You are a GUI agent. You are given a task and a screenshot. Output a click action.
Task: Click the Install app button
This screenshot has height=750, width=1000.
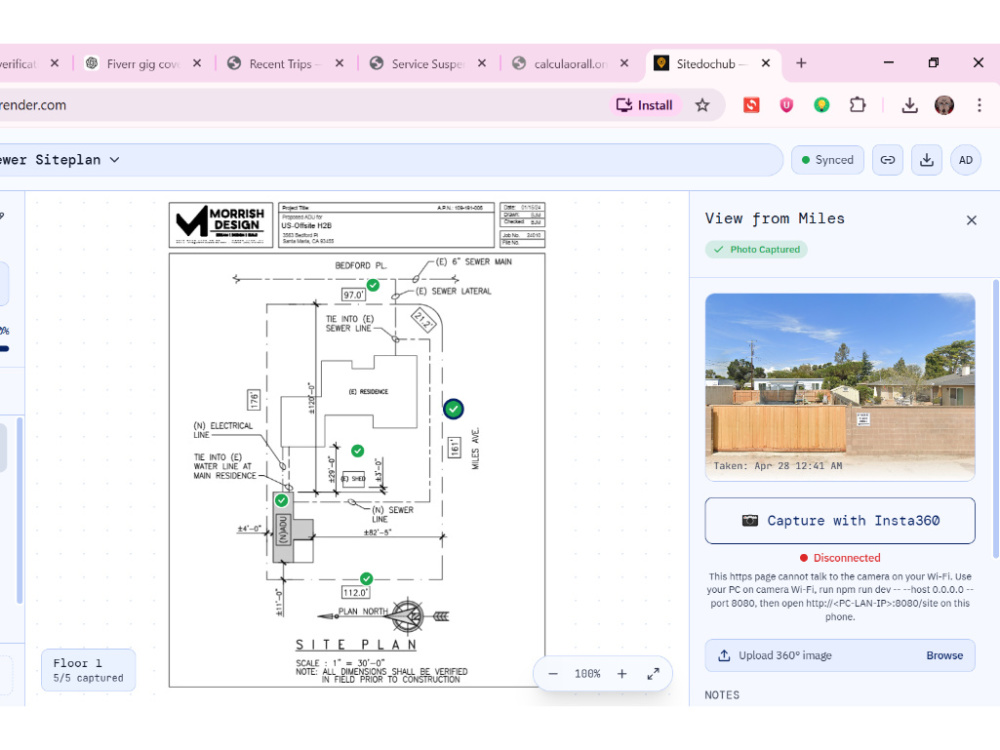[645, 105]
